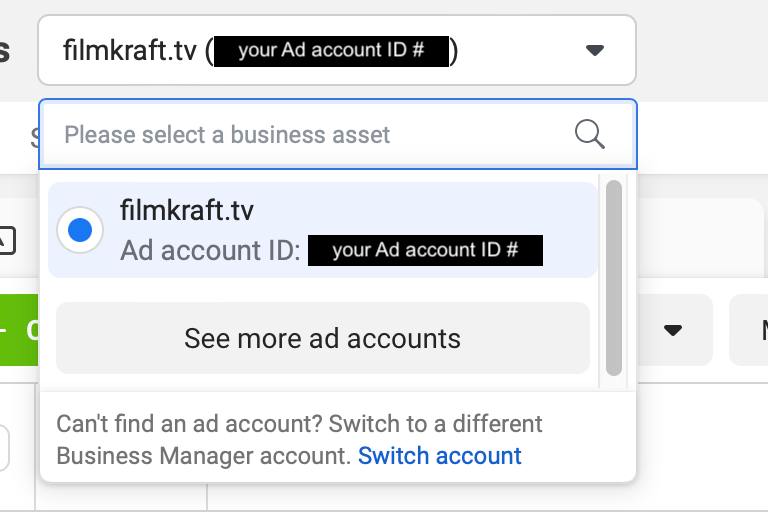Screen dimensions: 768x512
Task: Click the partially hidden box at bottom-left edge
Action: 5,448
